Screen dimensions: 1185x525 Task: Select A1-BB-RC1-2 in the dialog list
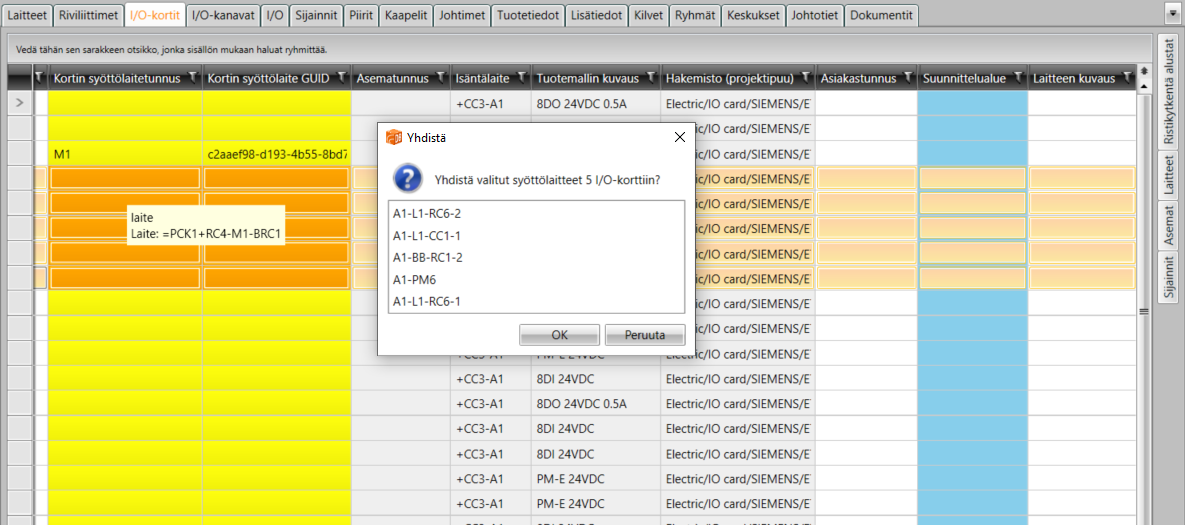point(427,257)
